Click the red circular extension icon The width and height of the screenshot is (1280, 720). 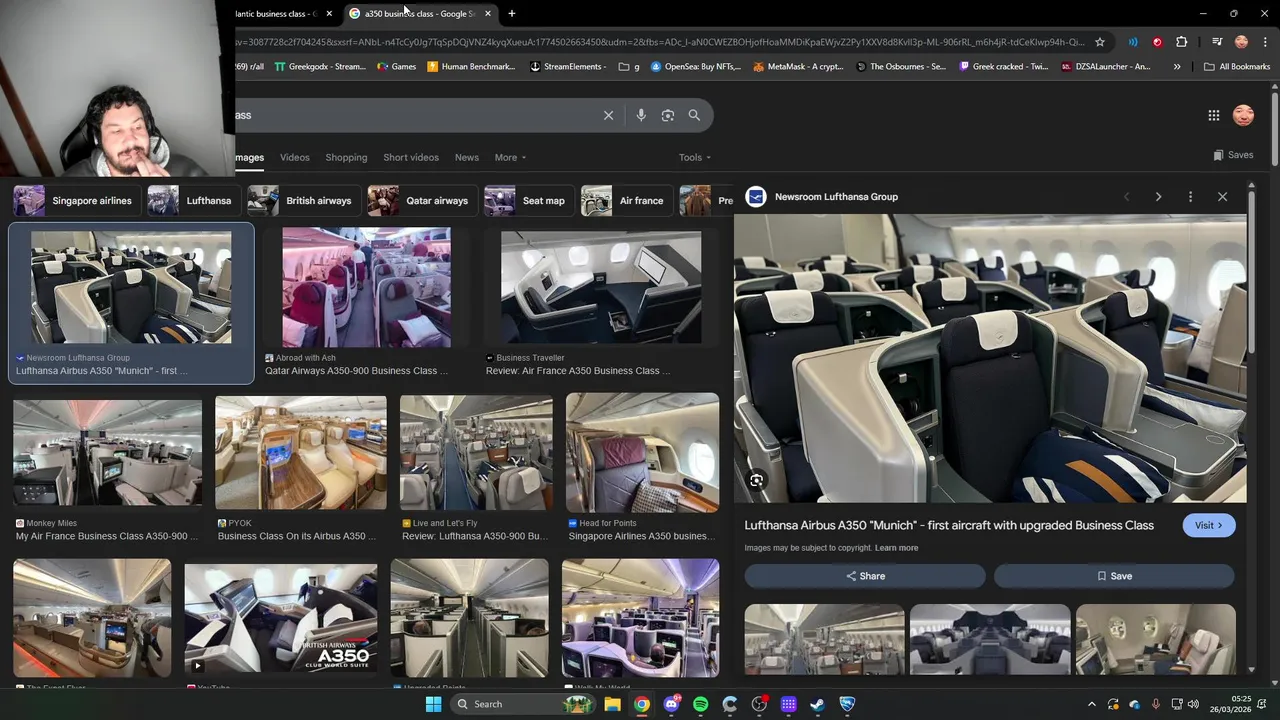pyautogui.click(x=1157, y=42)
